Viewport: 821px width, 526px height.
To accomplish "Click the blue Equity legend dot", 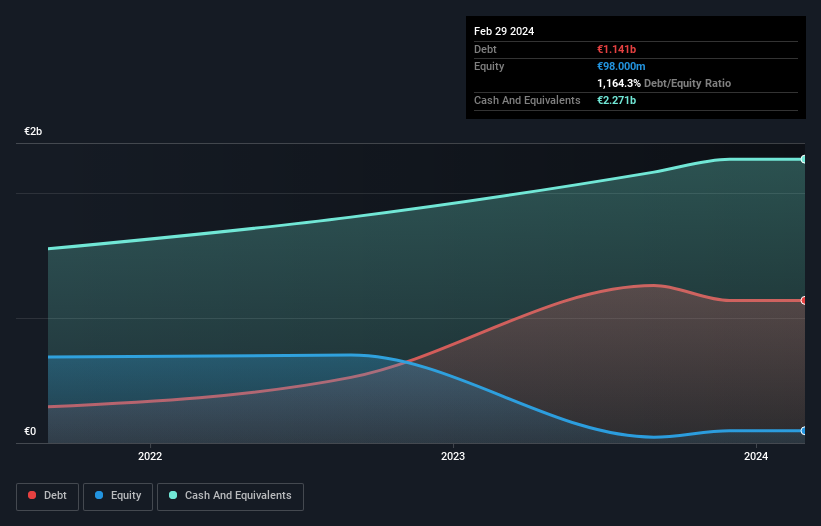I will click(99, 495).
